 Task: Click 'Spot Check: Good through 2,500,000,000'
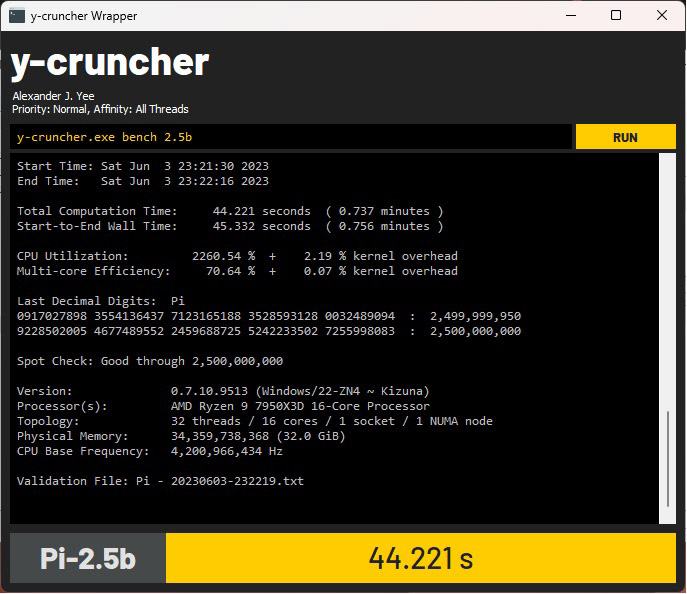point(150,361)
